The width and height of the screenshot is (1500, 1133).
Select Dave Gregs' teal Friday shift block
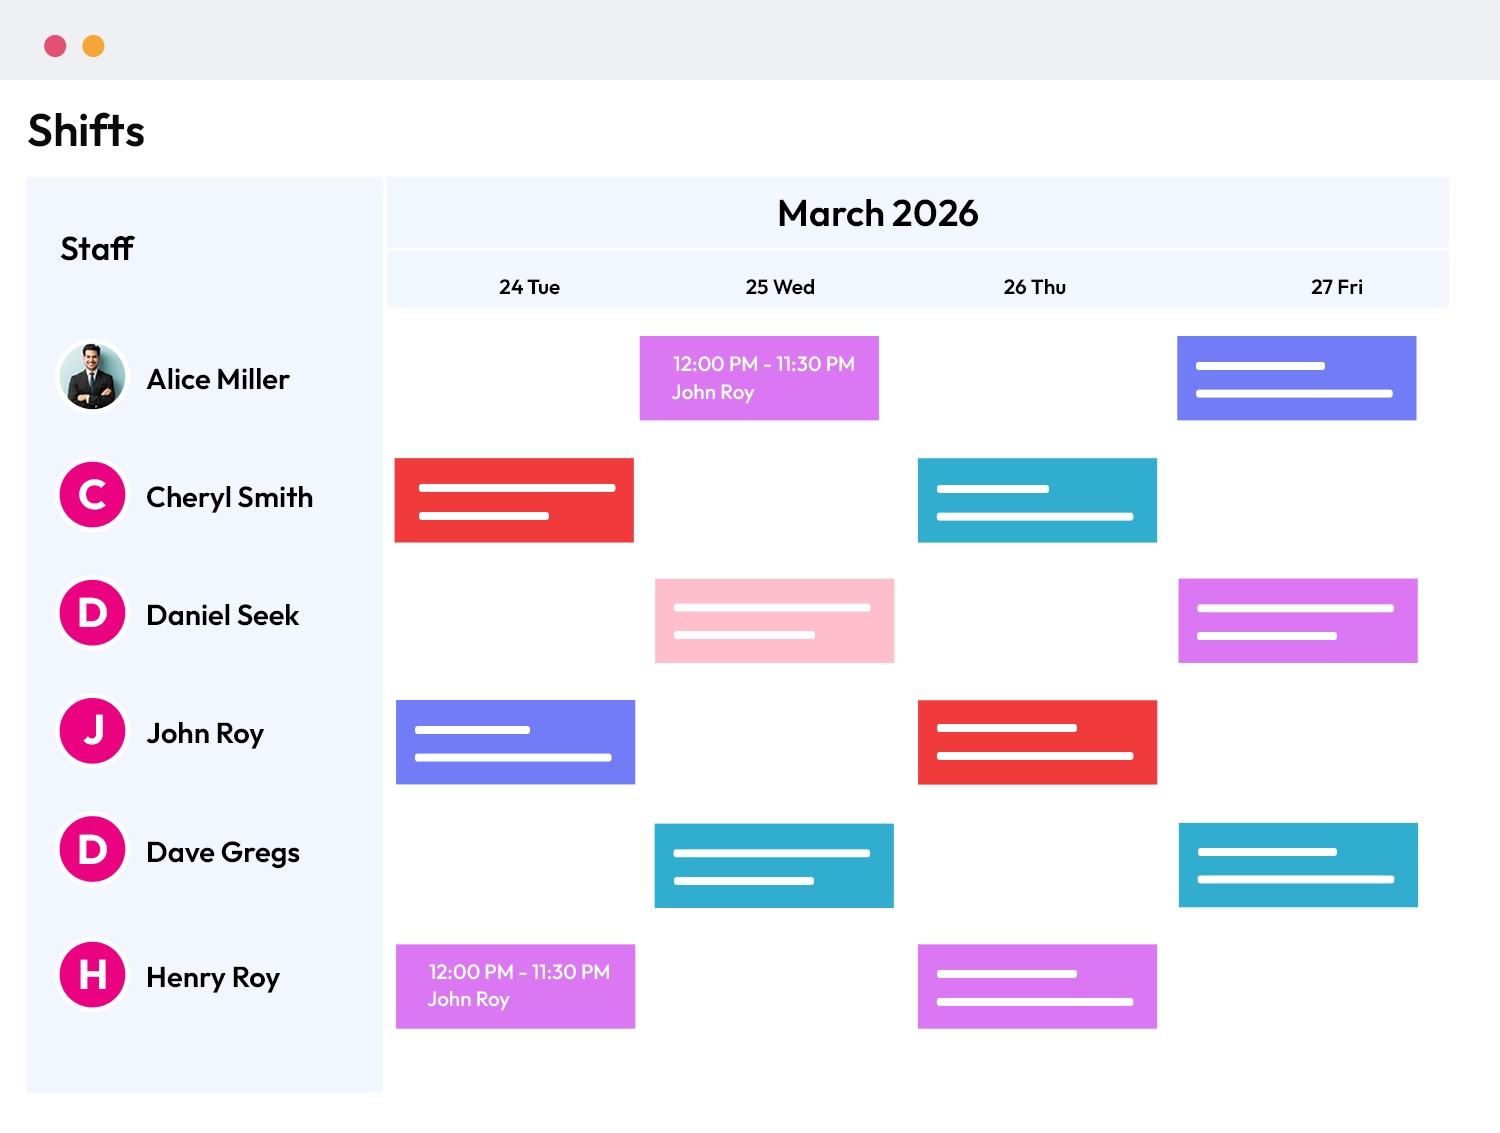pos(1297,865)
